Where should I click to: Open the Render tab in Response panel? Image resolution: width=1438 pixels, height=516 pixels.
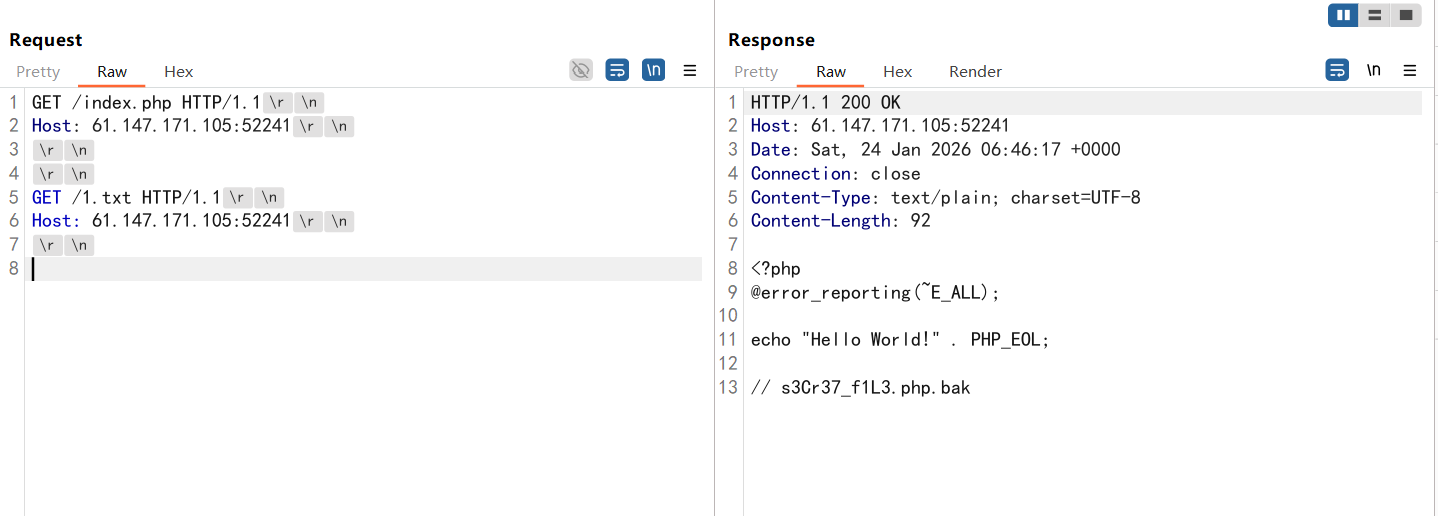(975, 72)
